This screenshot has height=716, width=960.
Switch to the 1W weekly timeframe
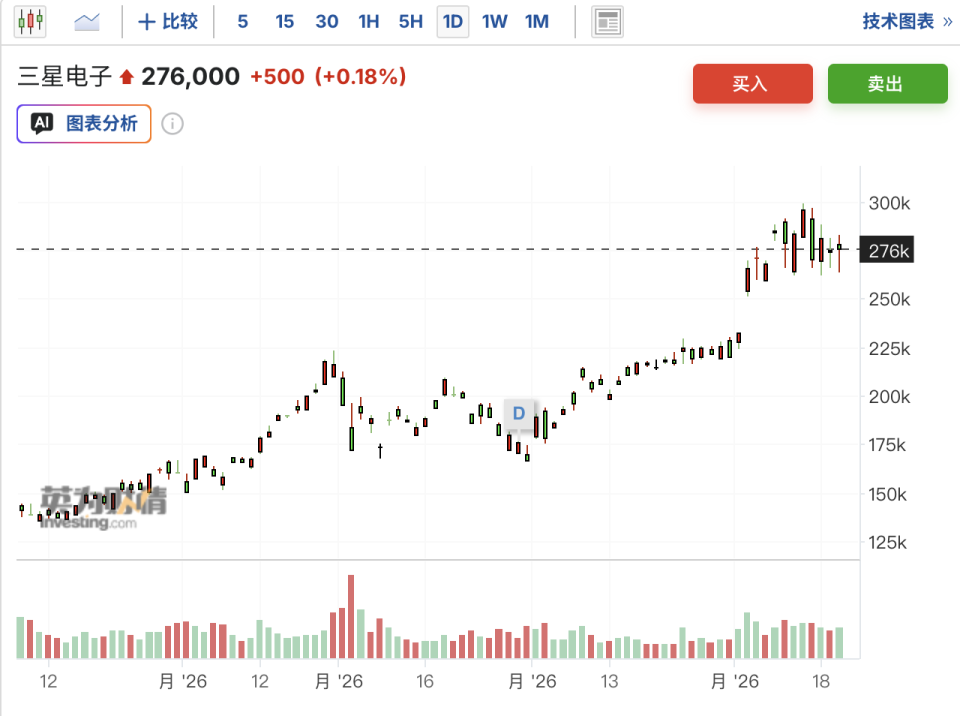495,21
